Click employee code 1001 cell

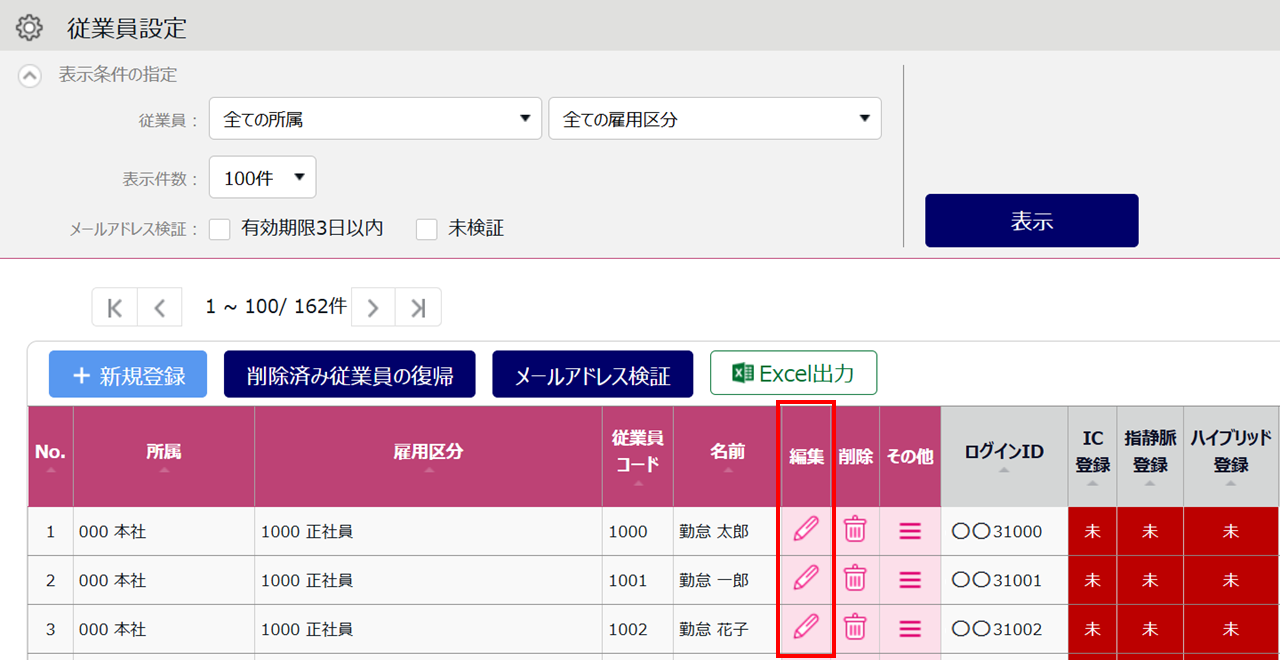tap(638, 580)
